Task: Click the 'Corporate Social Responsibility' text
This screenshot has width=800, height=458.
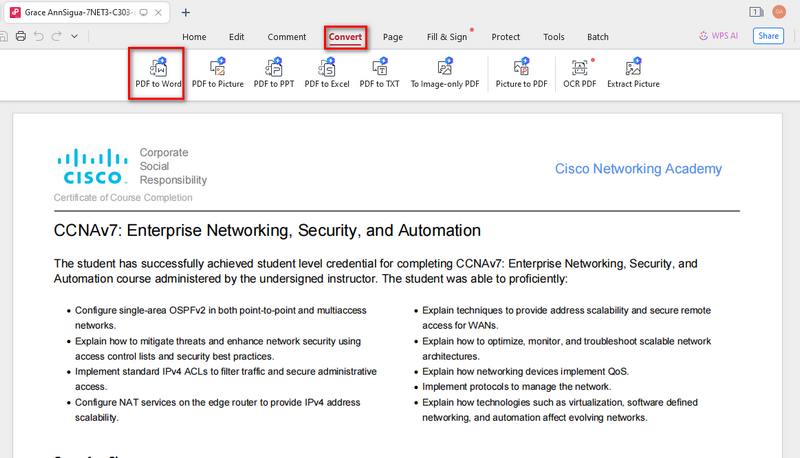Action: coord(173,166)
